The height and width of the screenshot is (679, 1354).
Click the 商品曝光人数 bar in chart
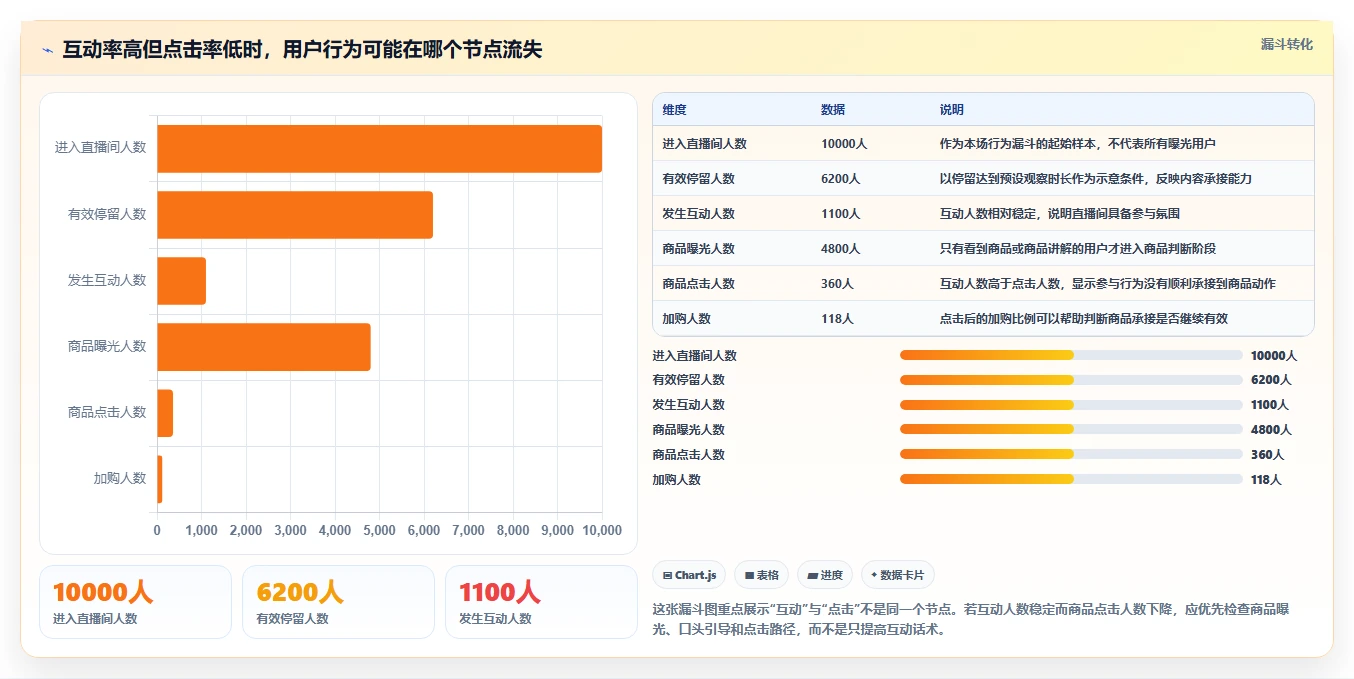point(264,346)
